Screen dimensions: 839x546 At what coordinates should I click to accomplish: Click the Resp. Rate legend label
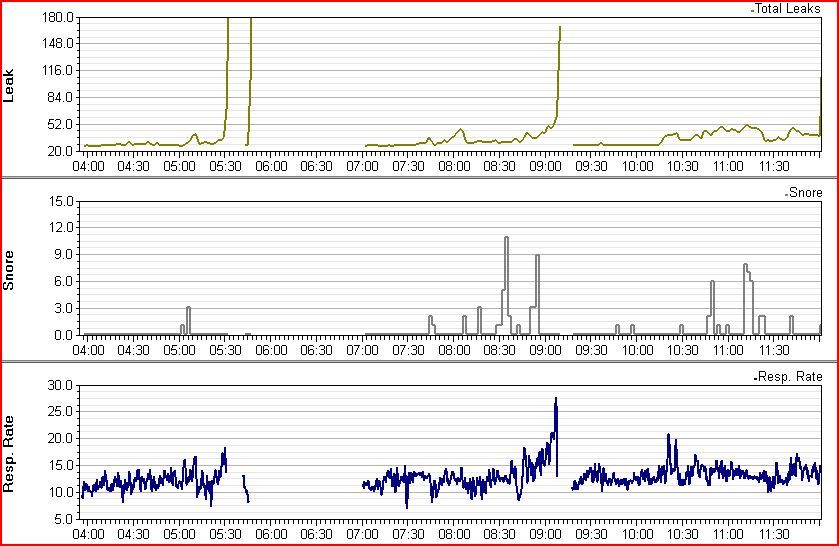(790, 376)
